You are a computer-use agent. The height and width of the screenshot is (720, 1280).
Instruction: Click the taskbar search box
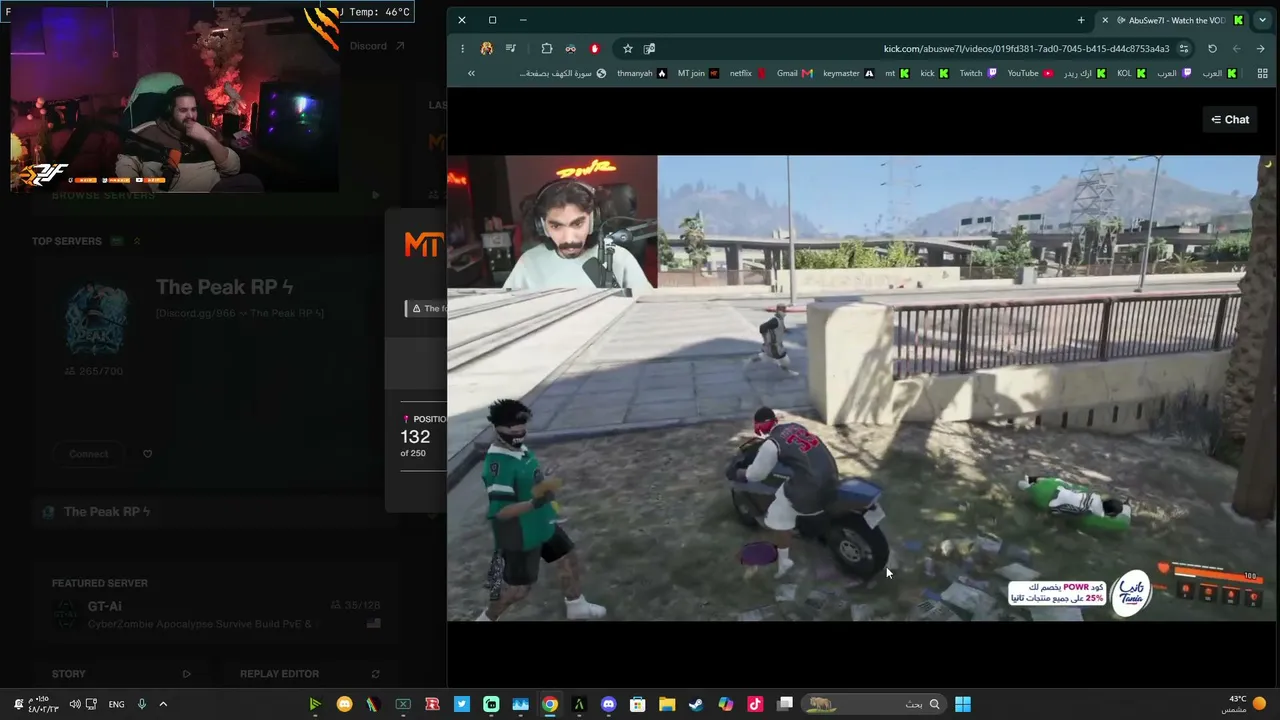pos(874,704)
